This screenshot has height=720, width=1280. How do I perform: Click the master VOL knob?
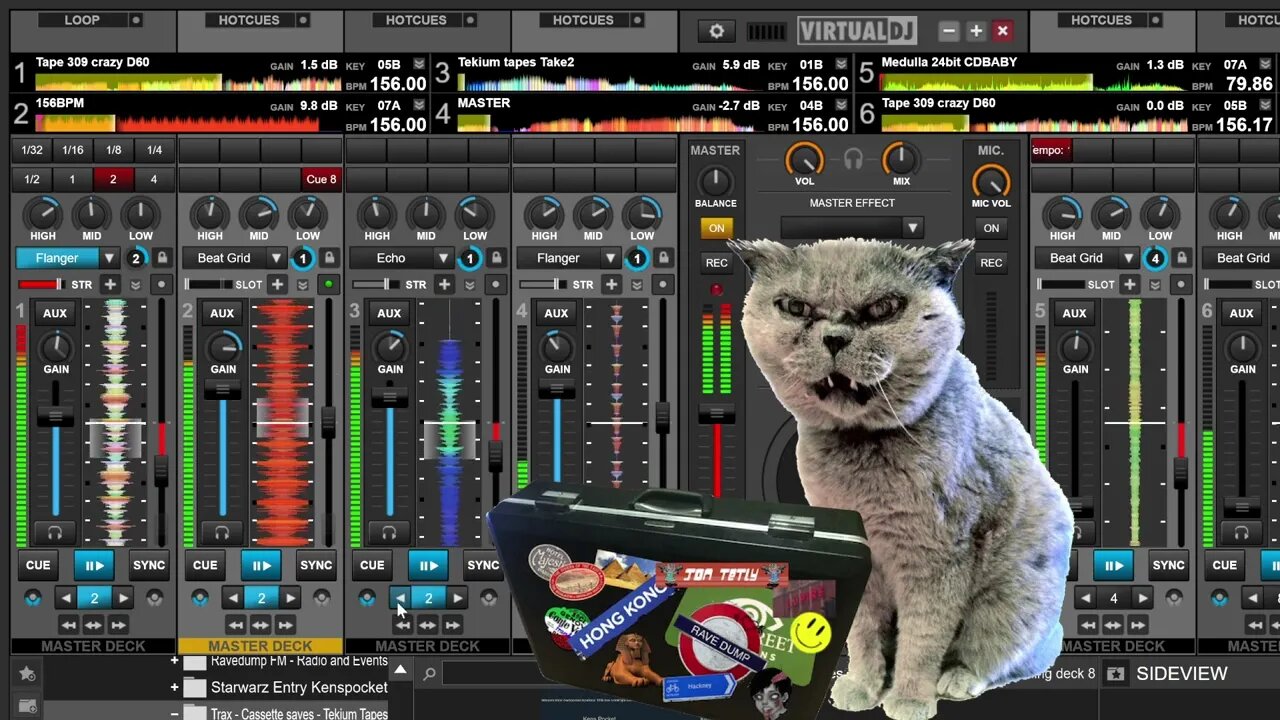point(804,159)
